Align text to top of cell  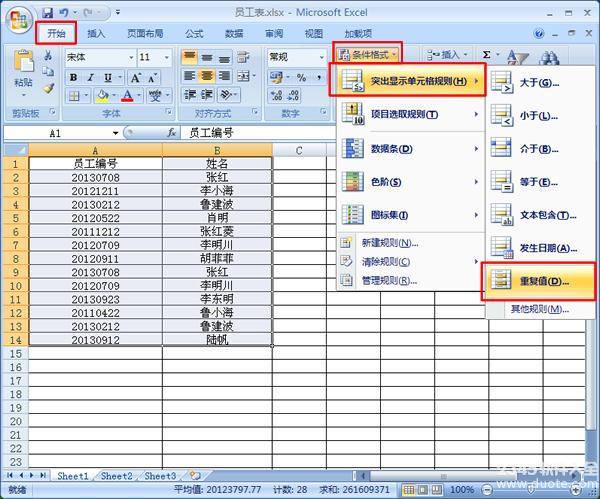pyautogui.click(x=189, y=58)
